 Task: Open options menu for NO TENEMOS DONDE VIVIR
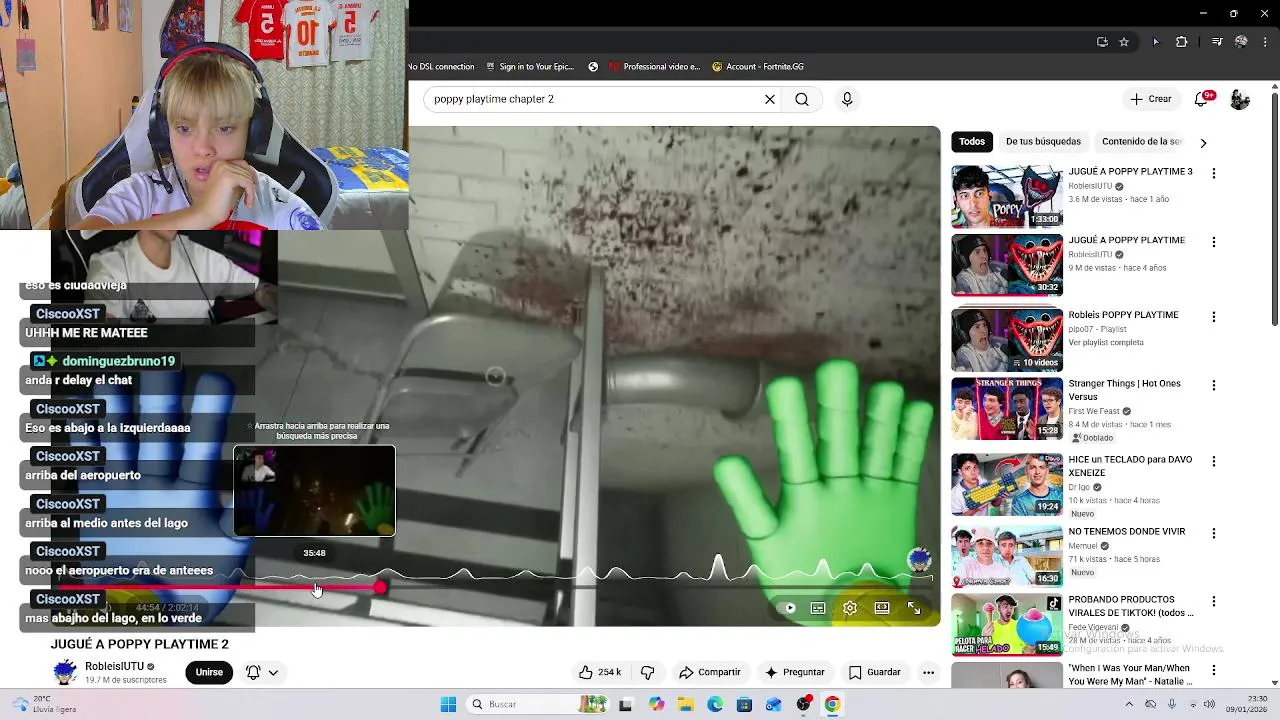[x=1214, y=533]
